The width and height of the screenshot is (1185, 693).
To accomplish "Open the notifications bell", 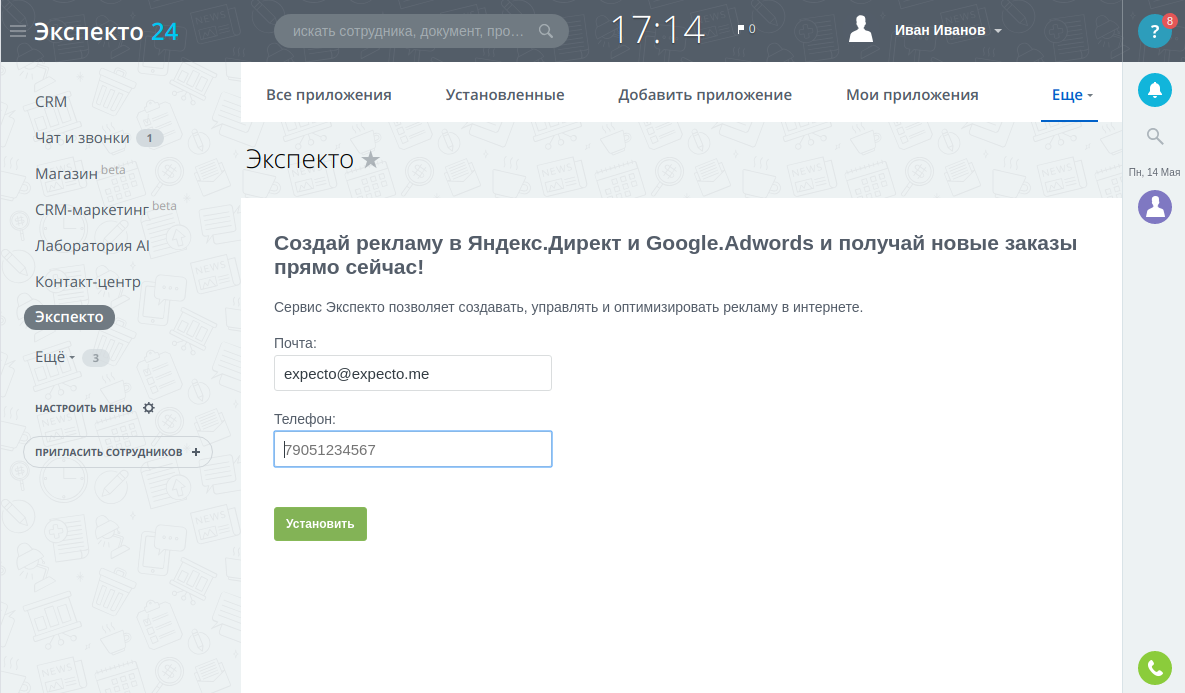I will coord(1155,90).
